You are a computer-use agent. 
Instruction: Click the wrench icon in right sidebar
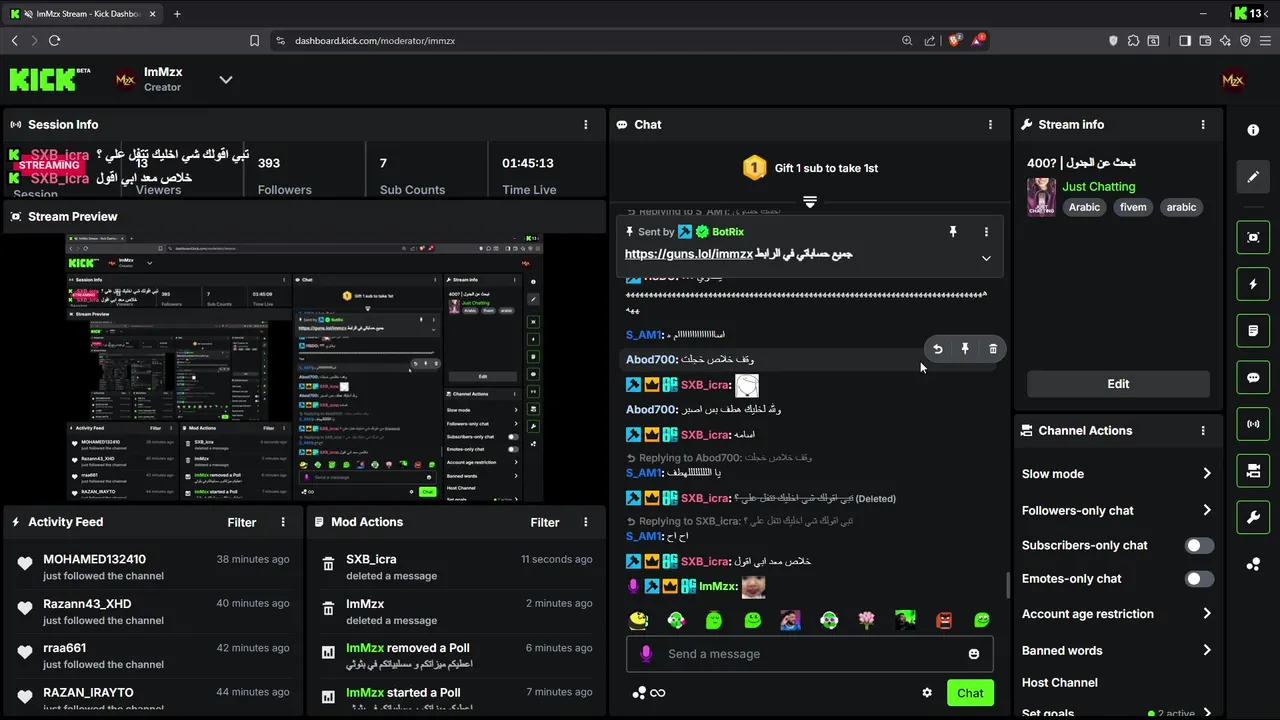(1253, 517)
